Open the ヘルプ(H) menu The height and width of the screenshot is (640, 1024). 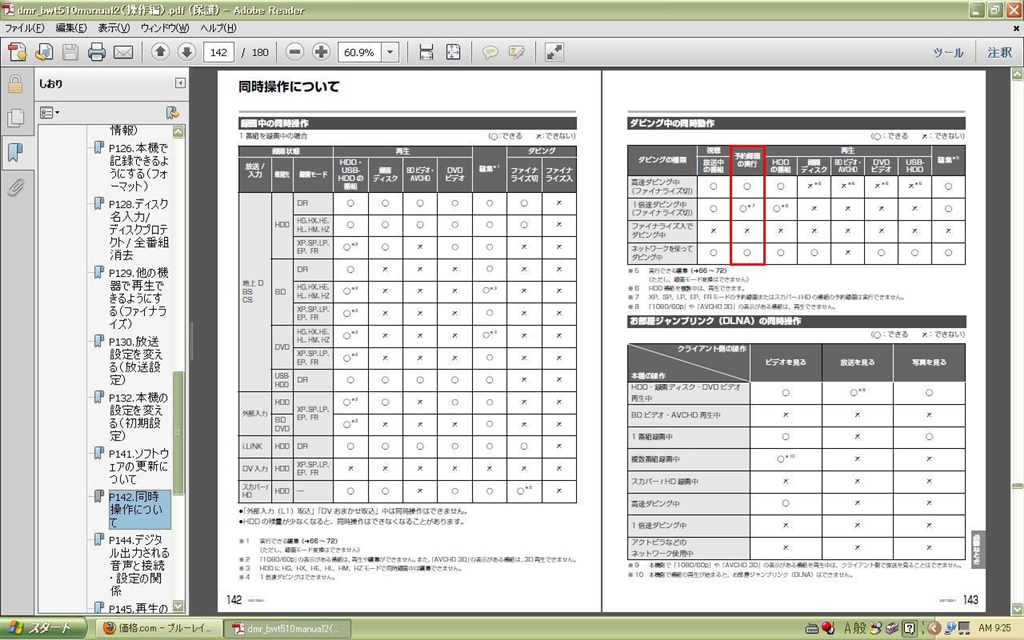[217, 28]
